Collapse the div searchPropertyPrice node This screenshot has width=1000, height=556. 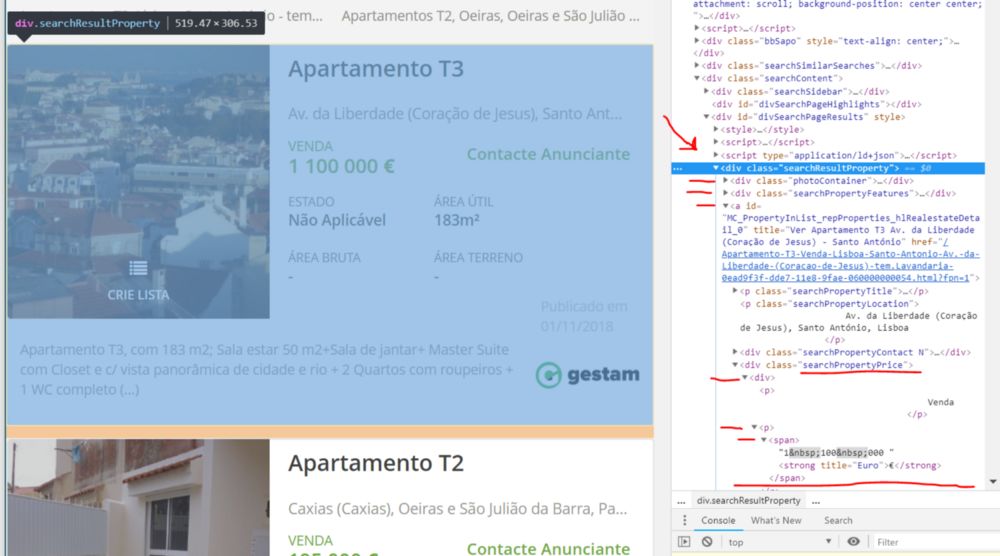point(735,365)
